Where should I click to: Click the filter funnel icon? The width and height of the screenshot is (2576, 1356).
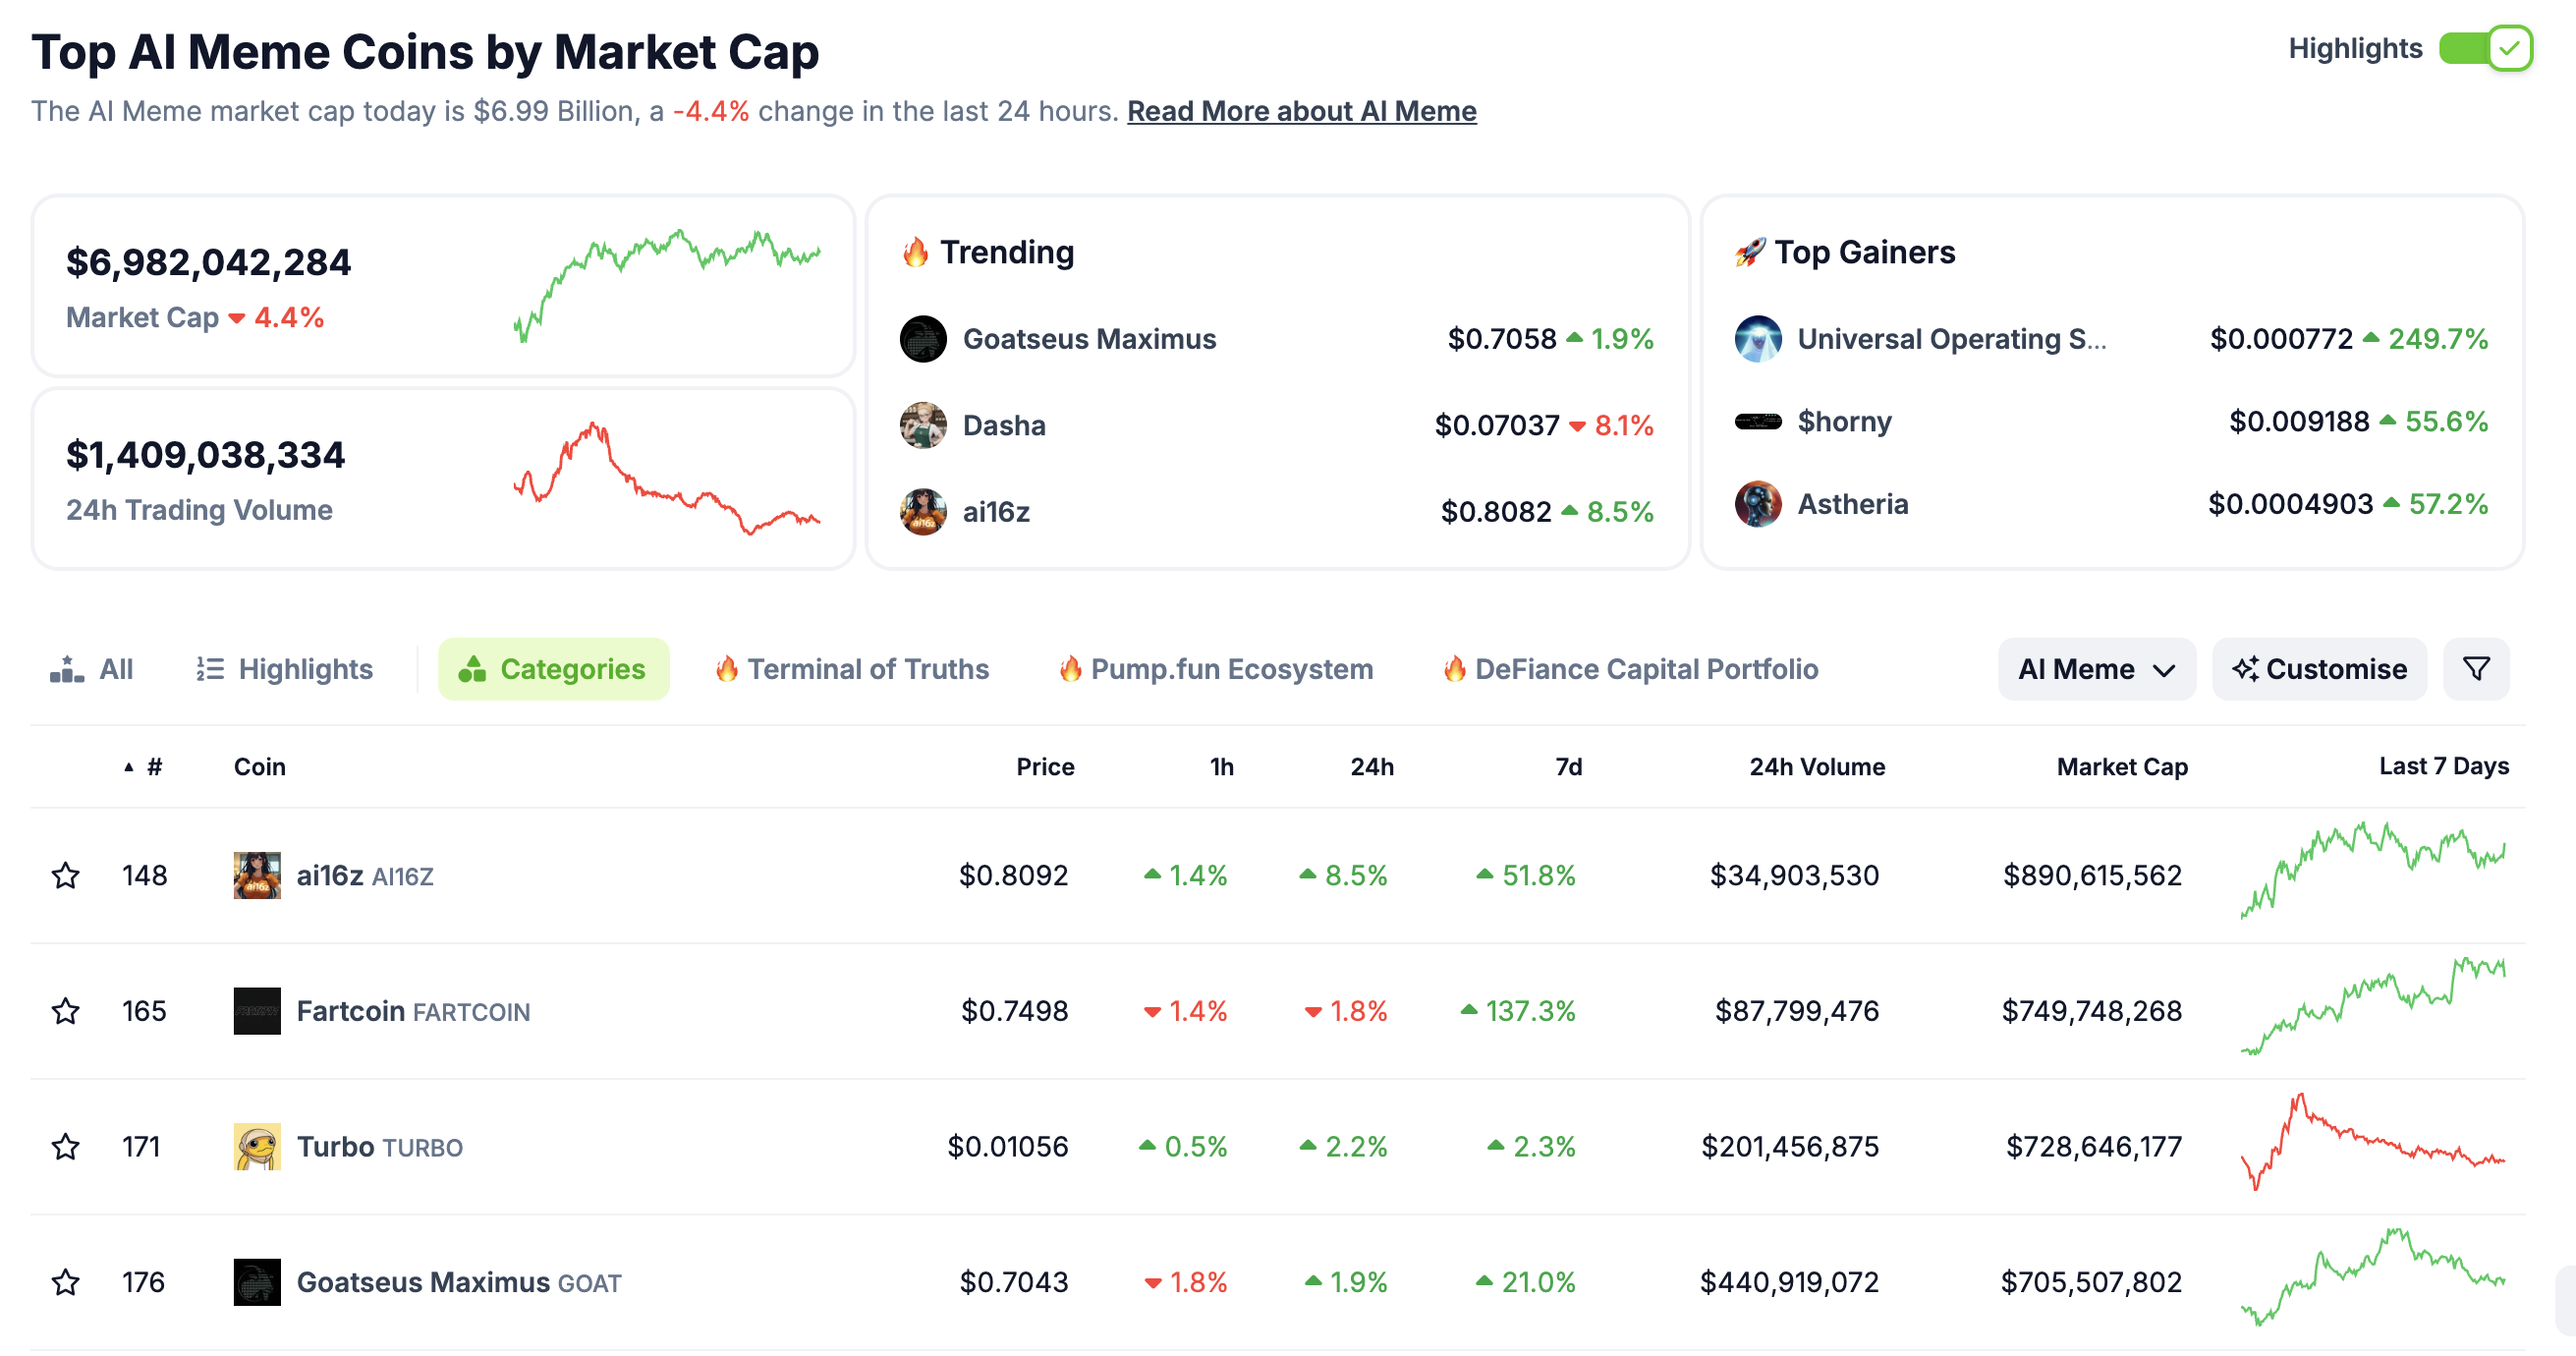2475,668
